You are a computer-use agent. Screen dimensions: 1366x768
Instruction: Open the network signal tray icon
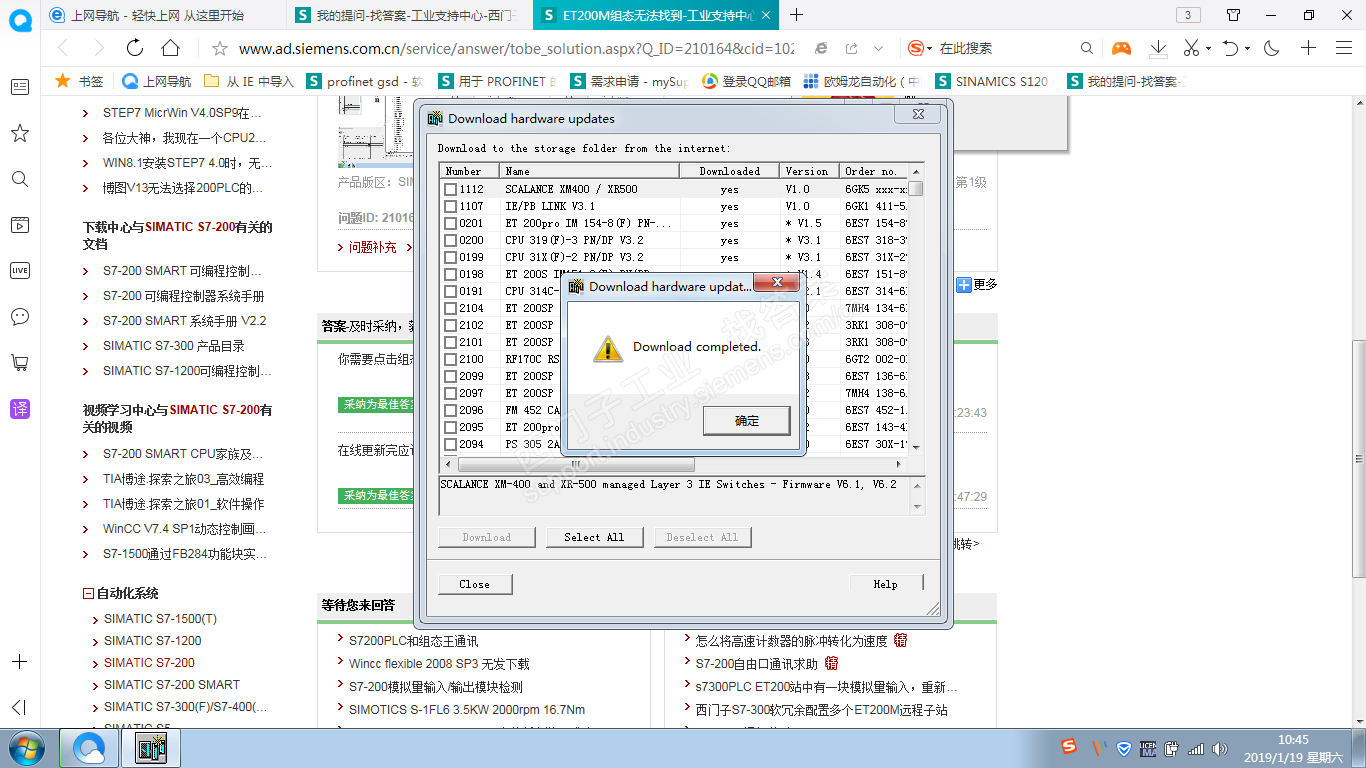coord(1194,748)
